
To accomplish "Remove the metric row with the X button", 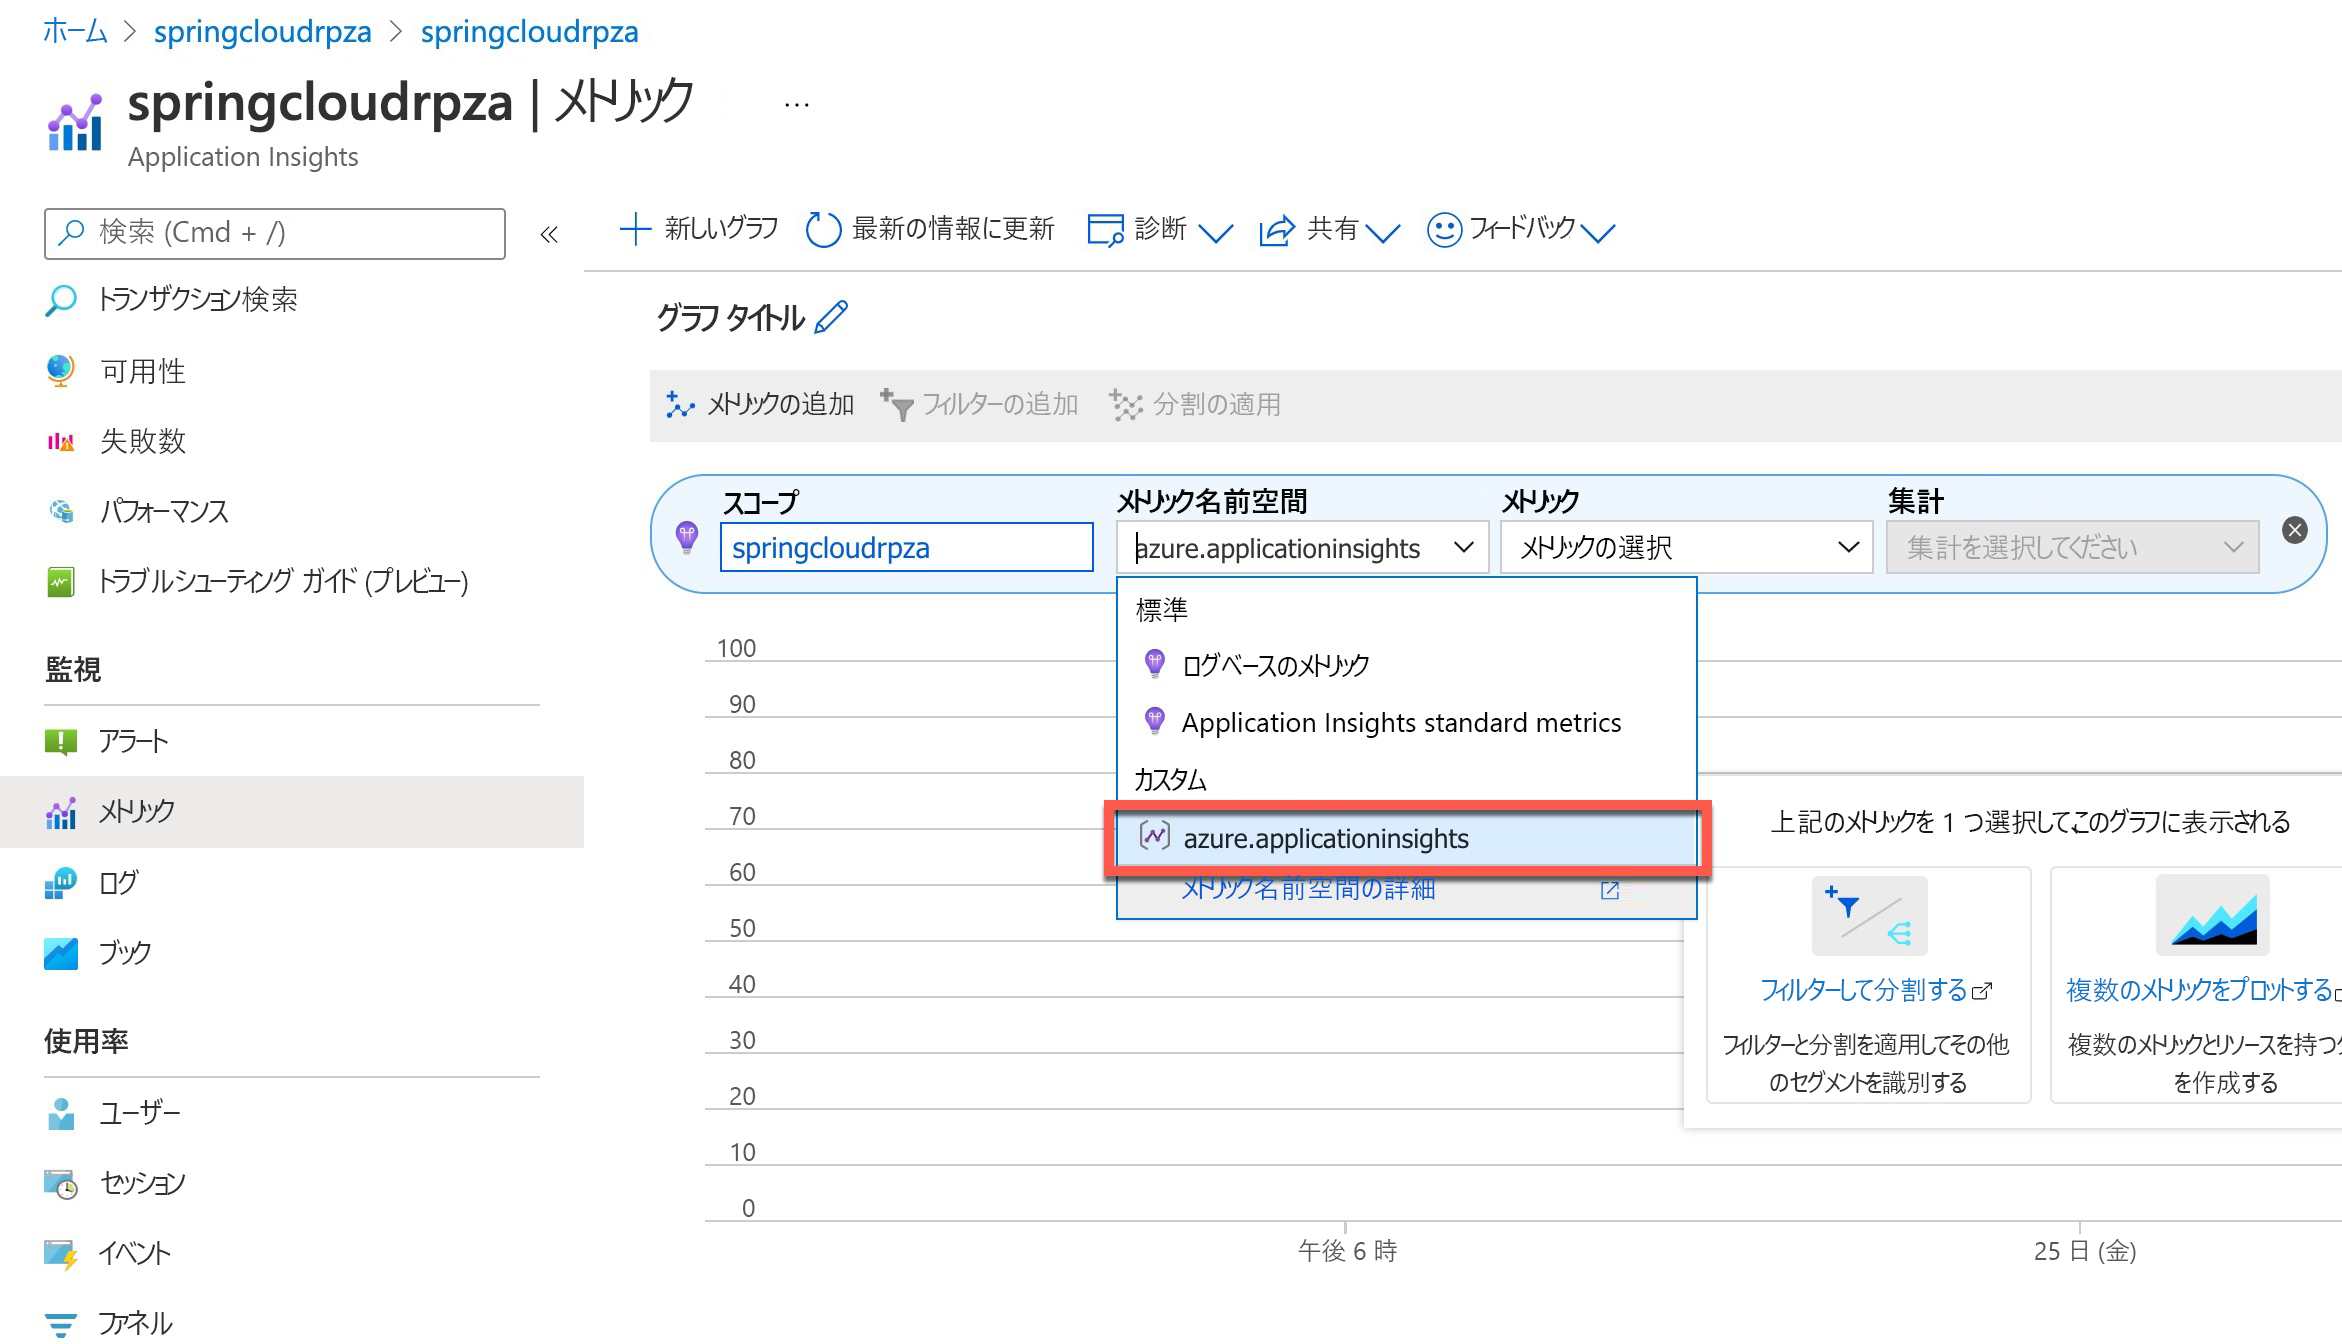I will [2295, 530].
